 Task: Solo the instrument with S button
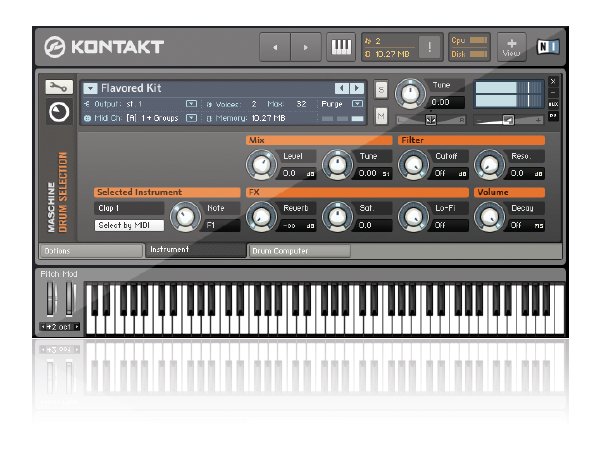(381, 90)
